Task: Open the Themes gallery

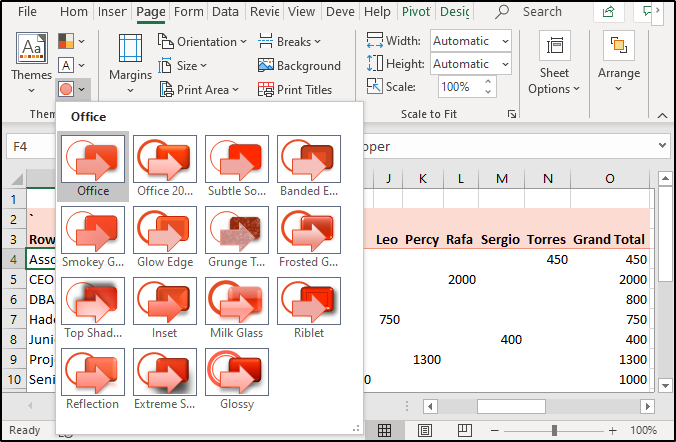Action: 31,63
